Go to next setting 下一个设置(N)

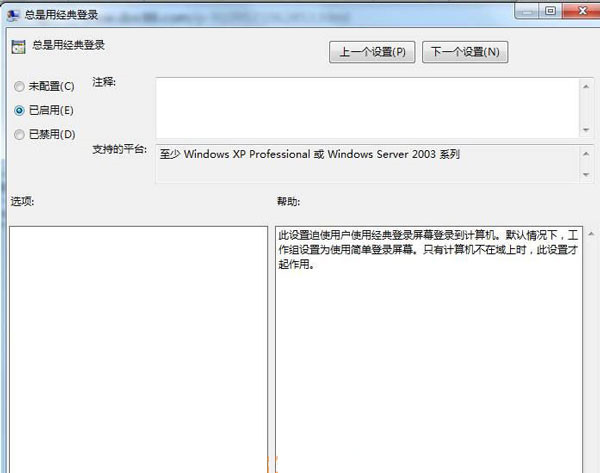(x=465, y=52)
